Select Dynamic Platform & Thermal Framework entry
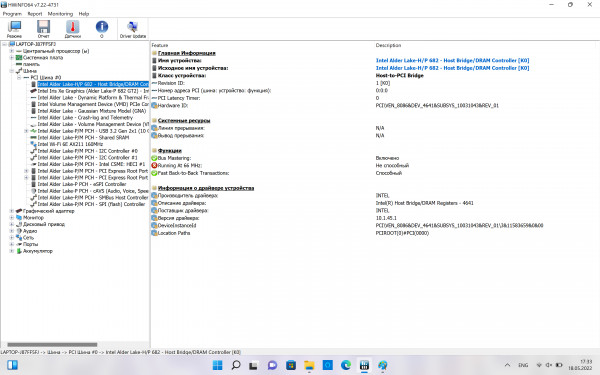 pos(93,98)
